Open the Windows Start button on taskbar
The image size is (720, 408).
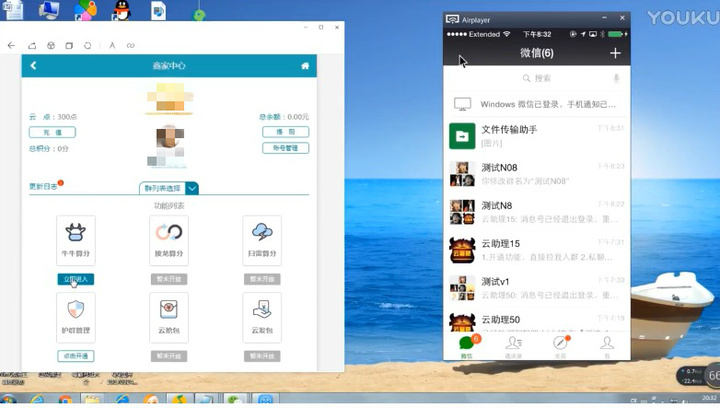8,399
